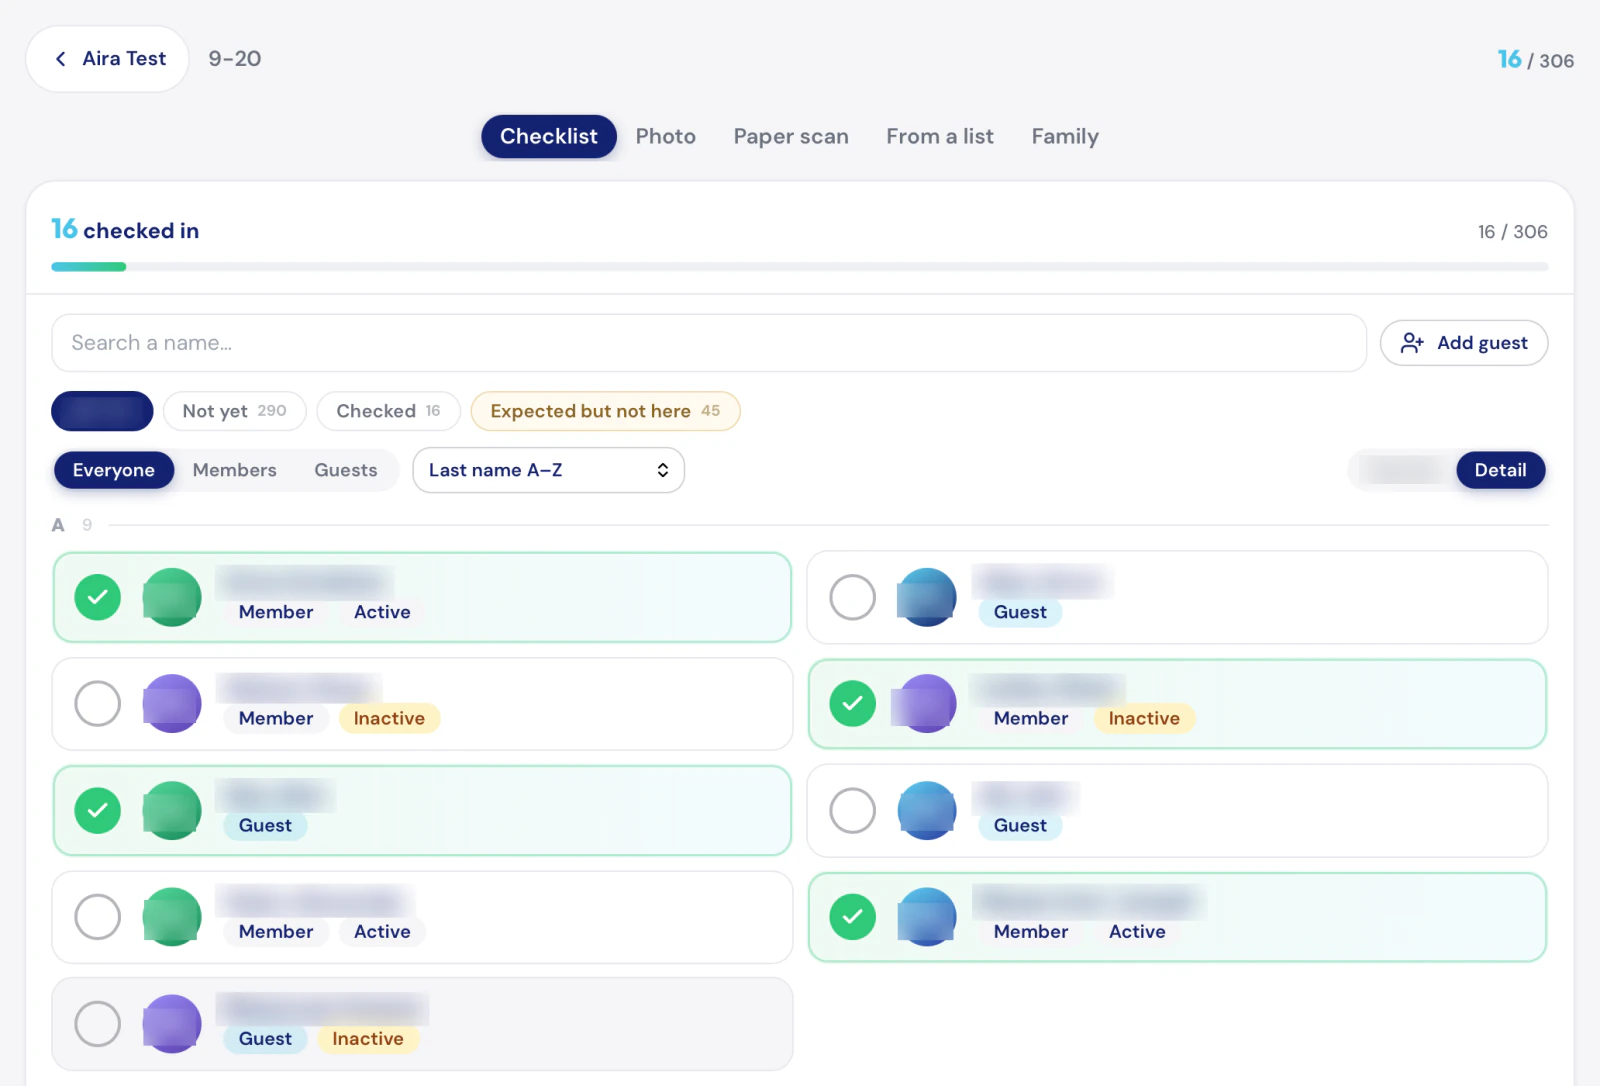Click the person-plus icon in Add guest
Screen dimensions: 1600x1086
(x=1412, y=343)
